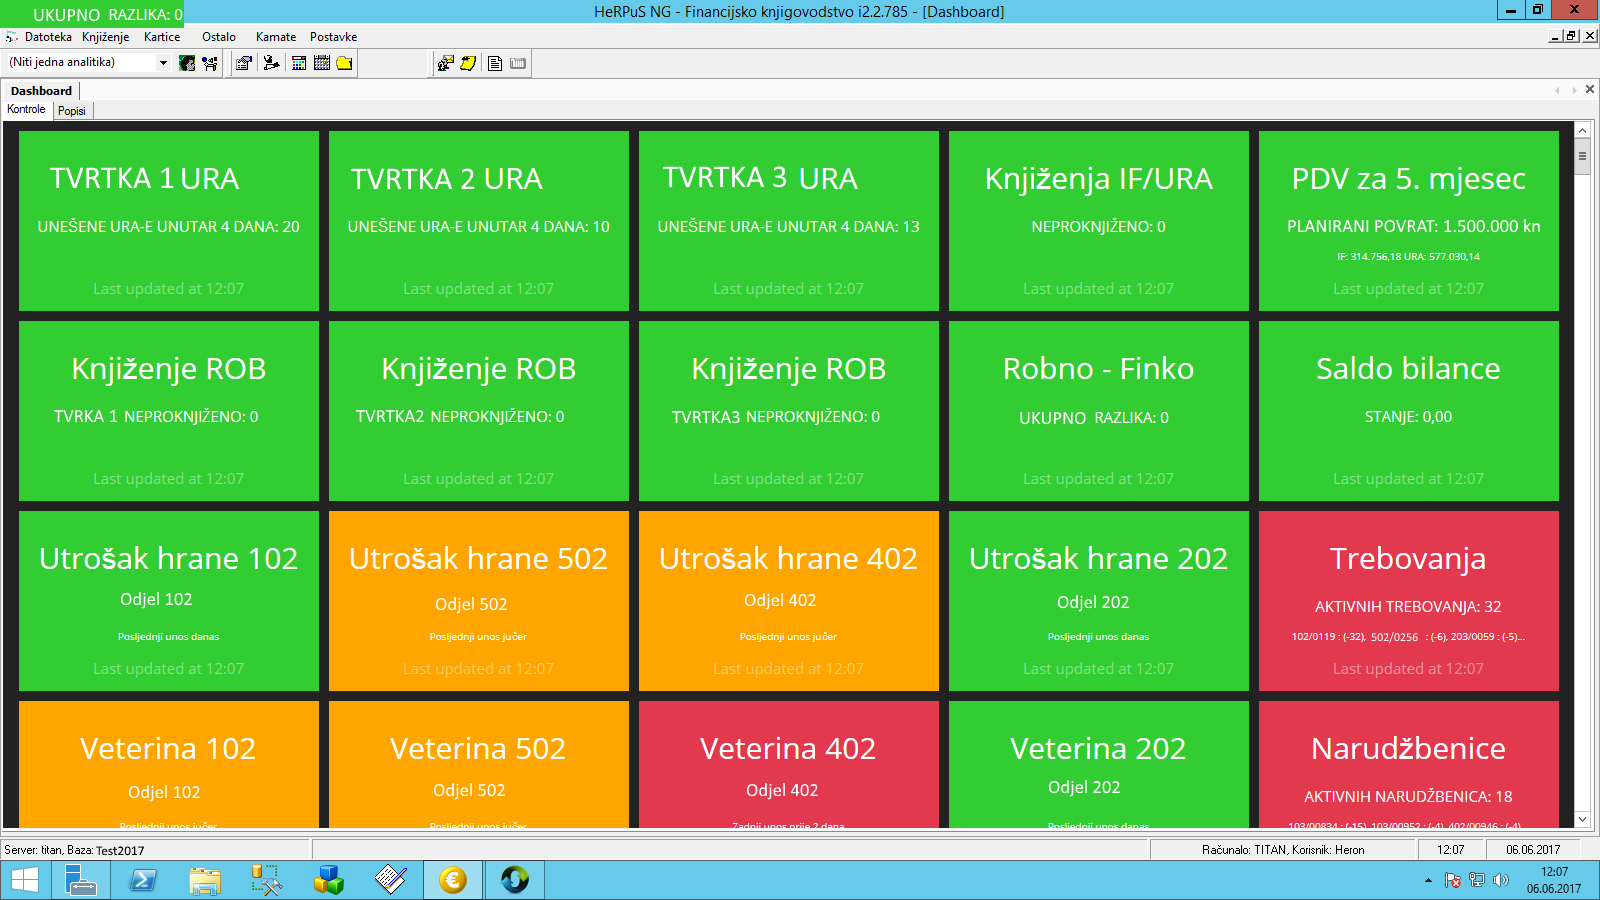Click the gold euro coin taskbar icon
Screen dimensions: 1600x900
[453, 880]
